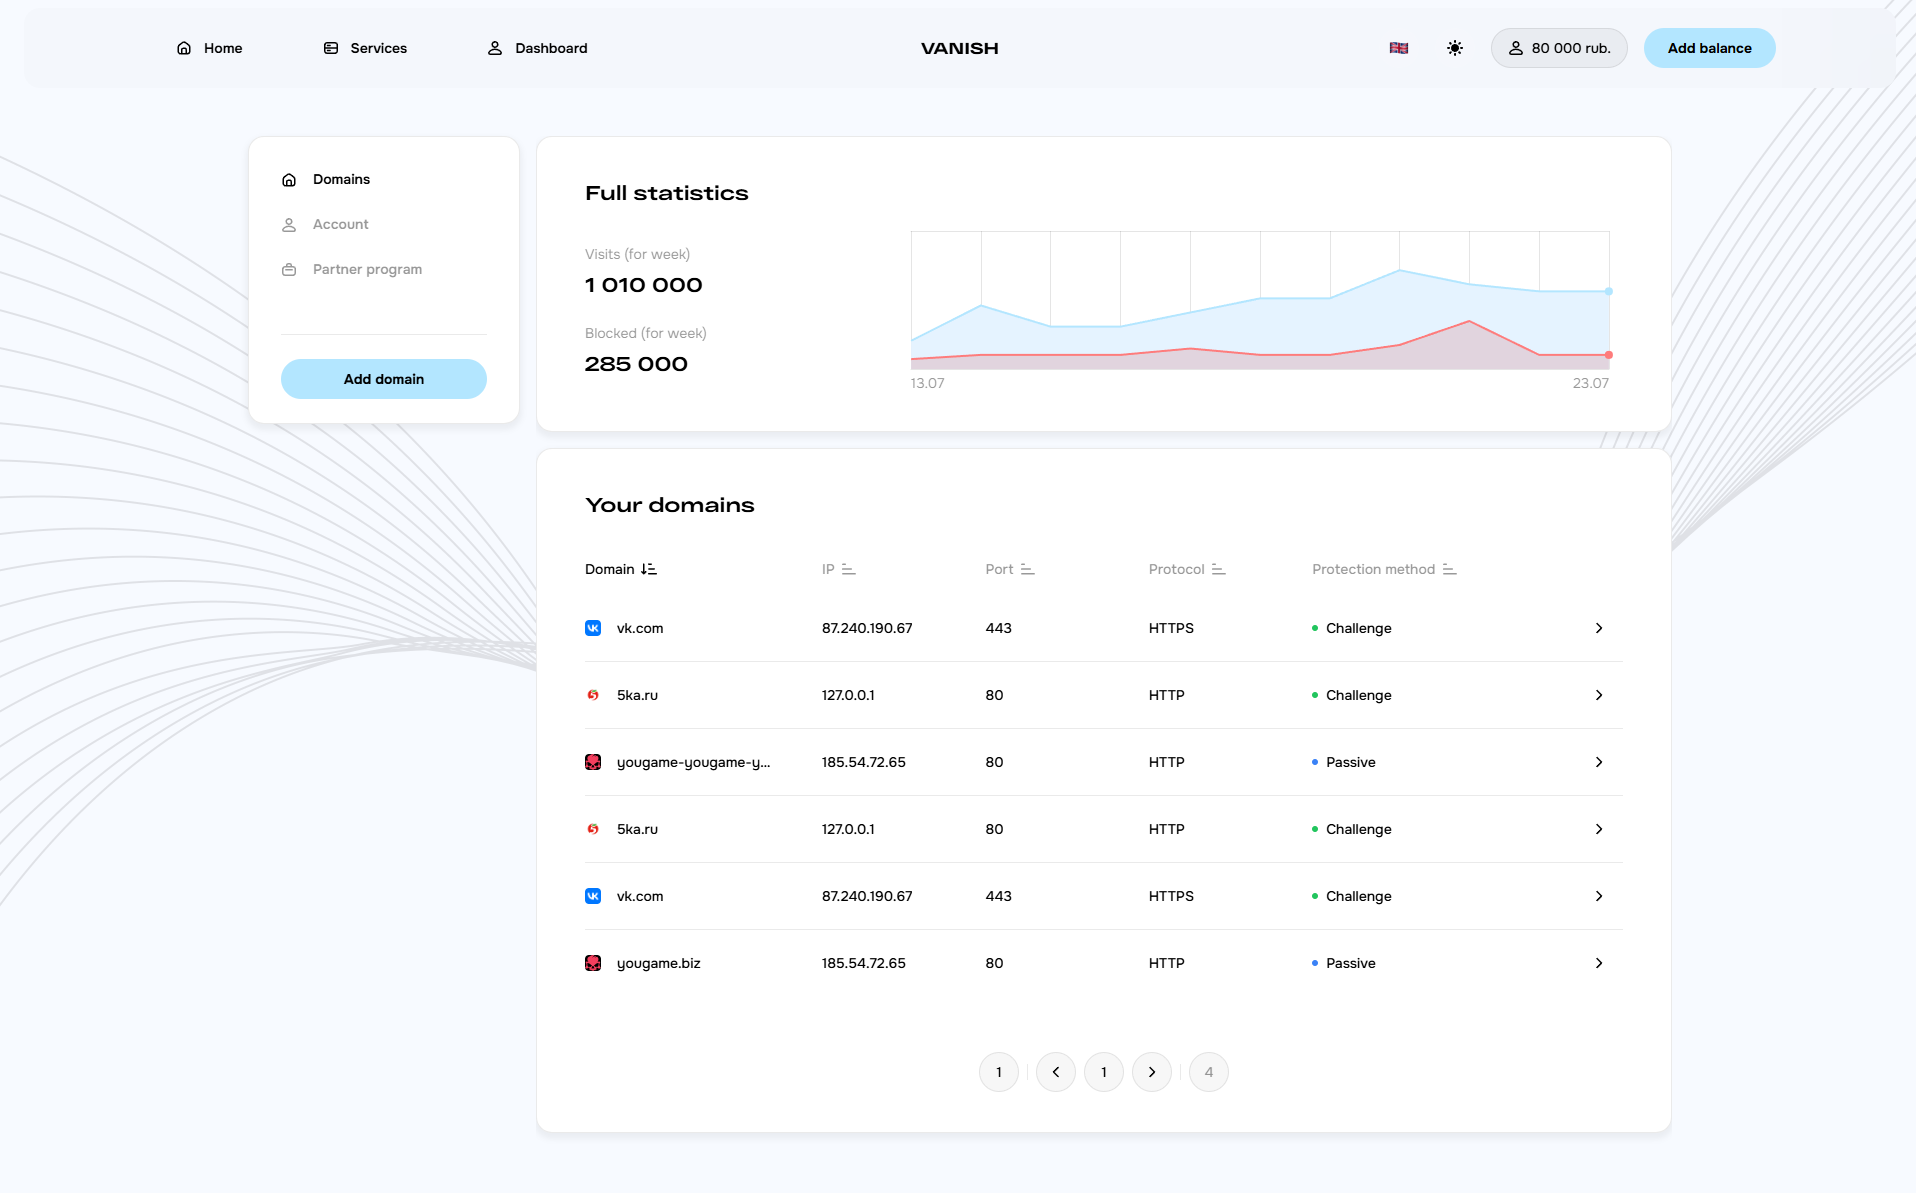Open the Services menu item
This screenshot has height=1193, width=1916.
pyautogui.click(x=365, y=48)
